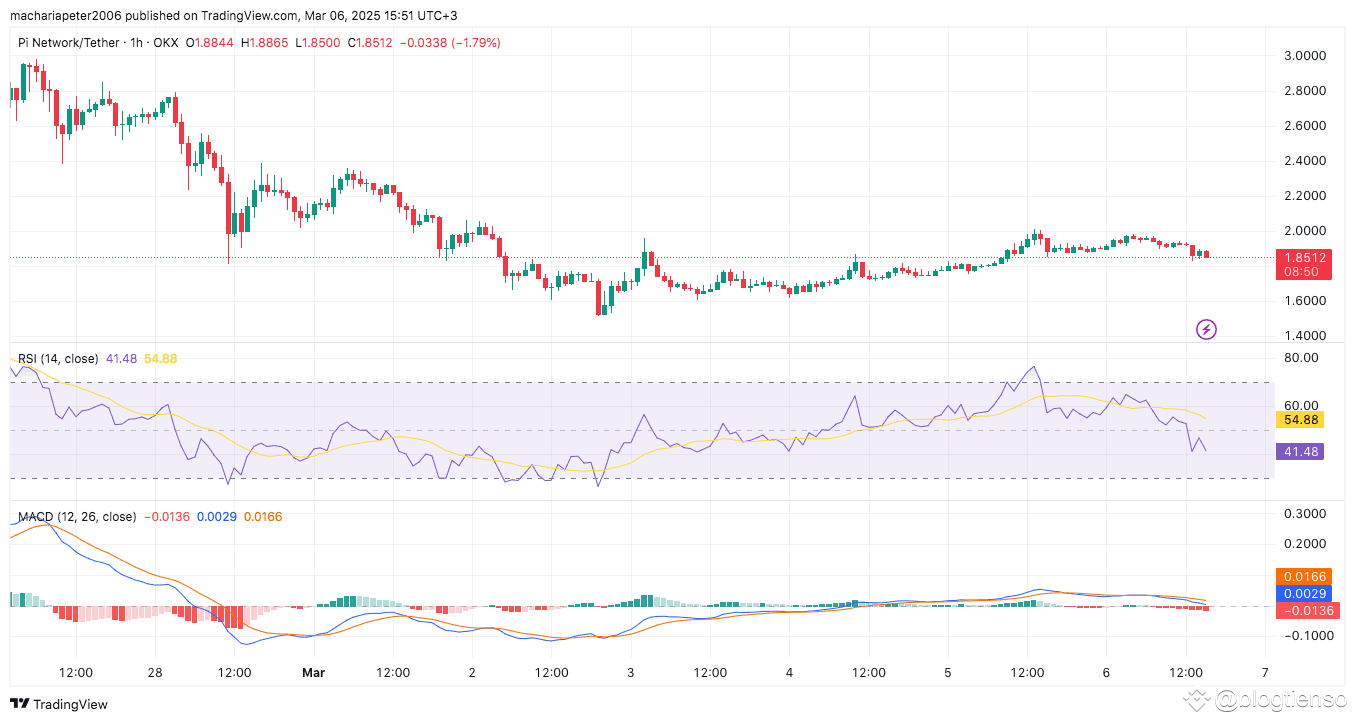Click the price change text −0.0338 (−1.79%)
The height and width of the screenshot is (721, 1355).
pyautogui.click(x=451, y=43)
